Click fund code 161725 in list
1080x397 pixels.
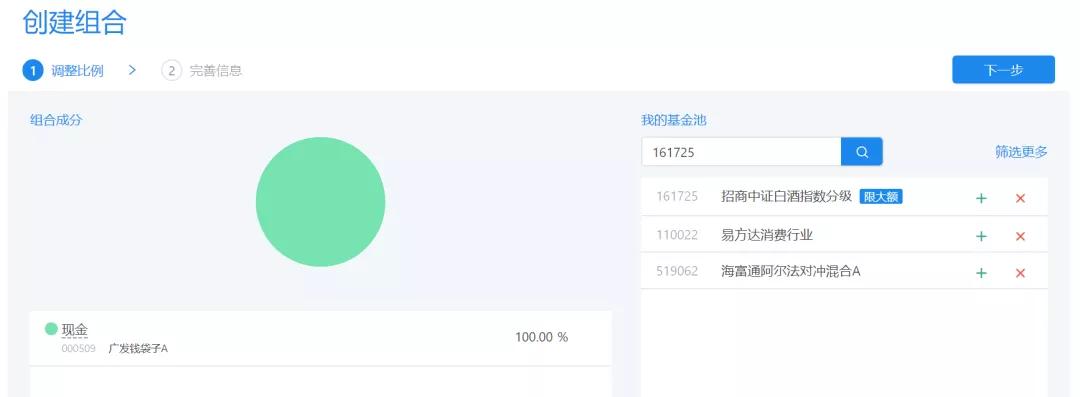[677, 196]
